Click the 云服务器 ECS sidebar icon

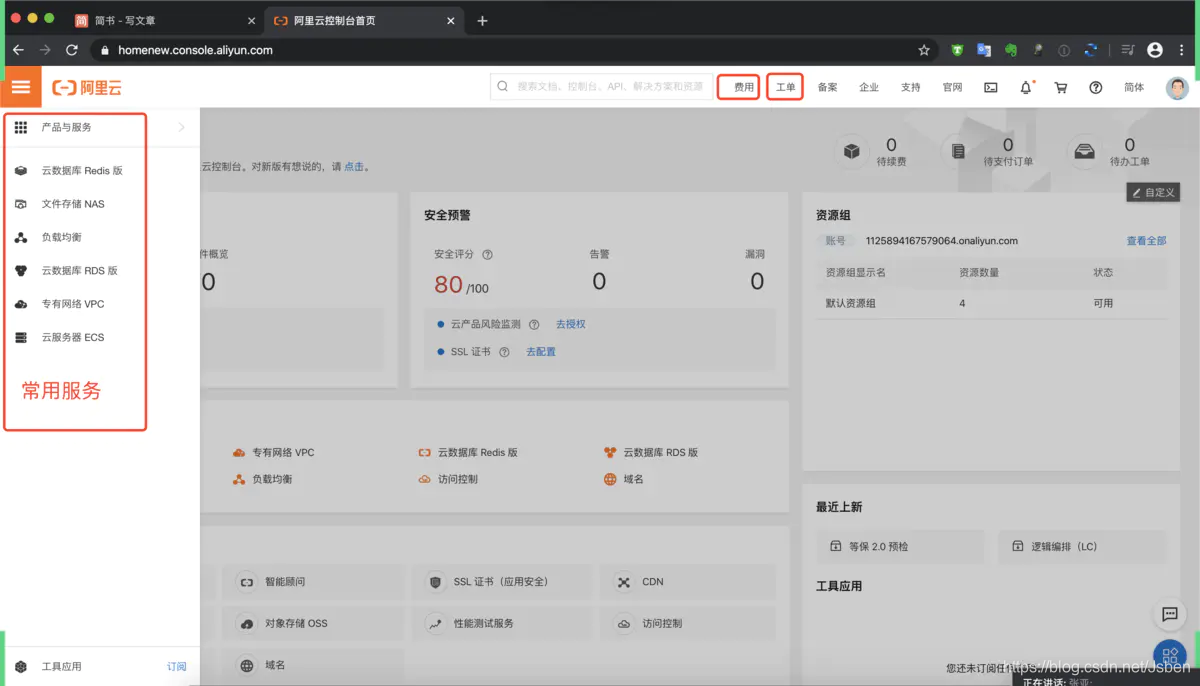[x=21, y=337]
